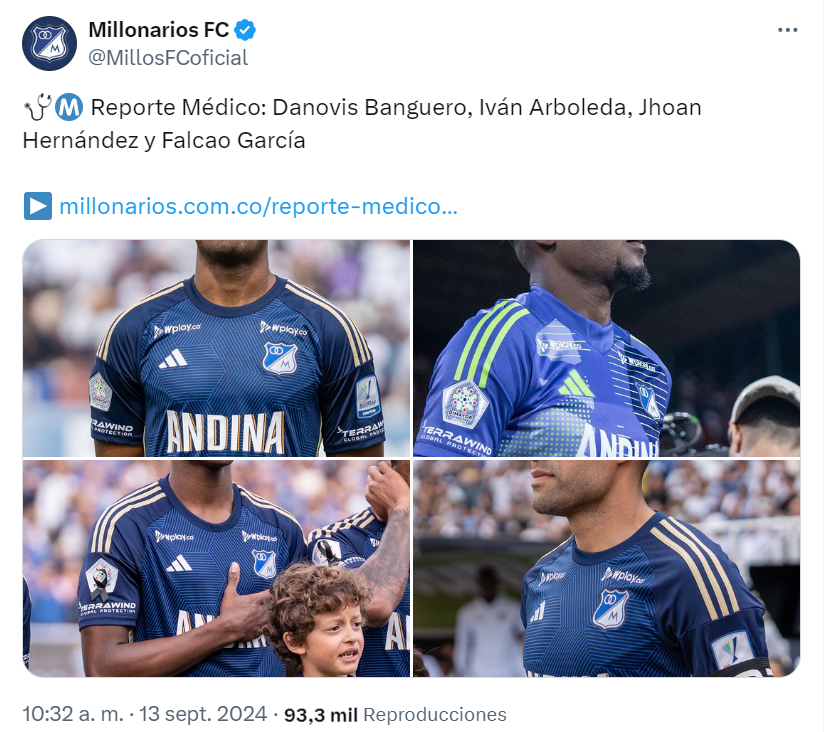The width and height of the screenshot is (827, 732).
Task: Click the Reproducciones label
Action: click(x=435, y=715)
